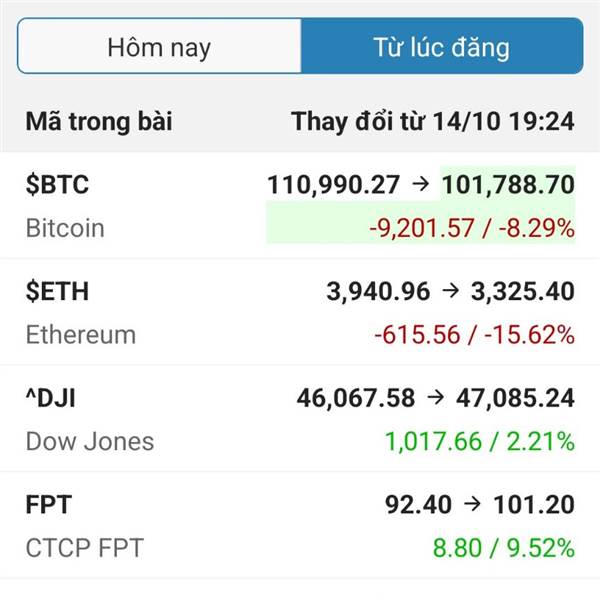The height and width of the screenshot is (600, 600).
Task: Click the arrow between Bitcoin prices
Action: (x=421, y=185)
